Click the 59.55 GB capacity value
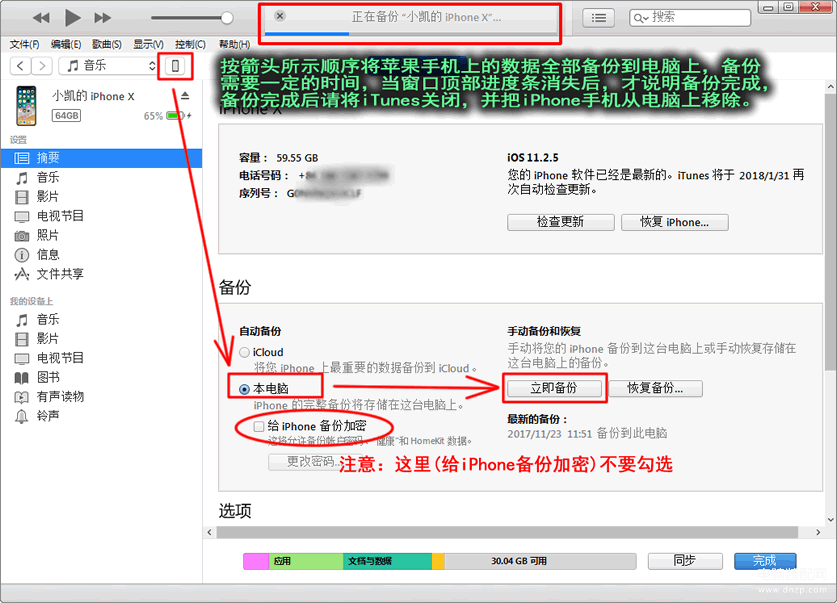The height and width of the screenshot is (603, 837). pyautogui.click(x=297, y=158)
